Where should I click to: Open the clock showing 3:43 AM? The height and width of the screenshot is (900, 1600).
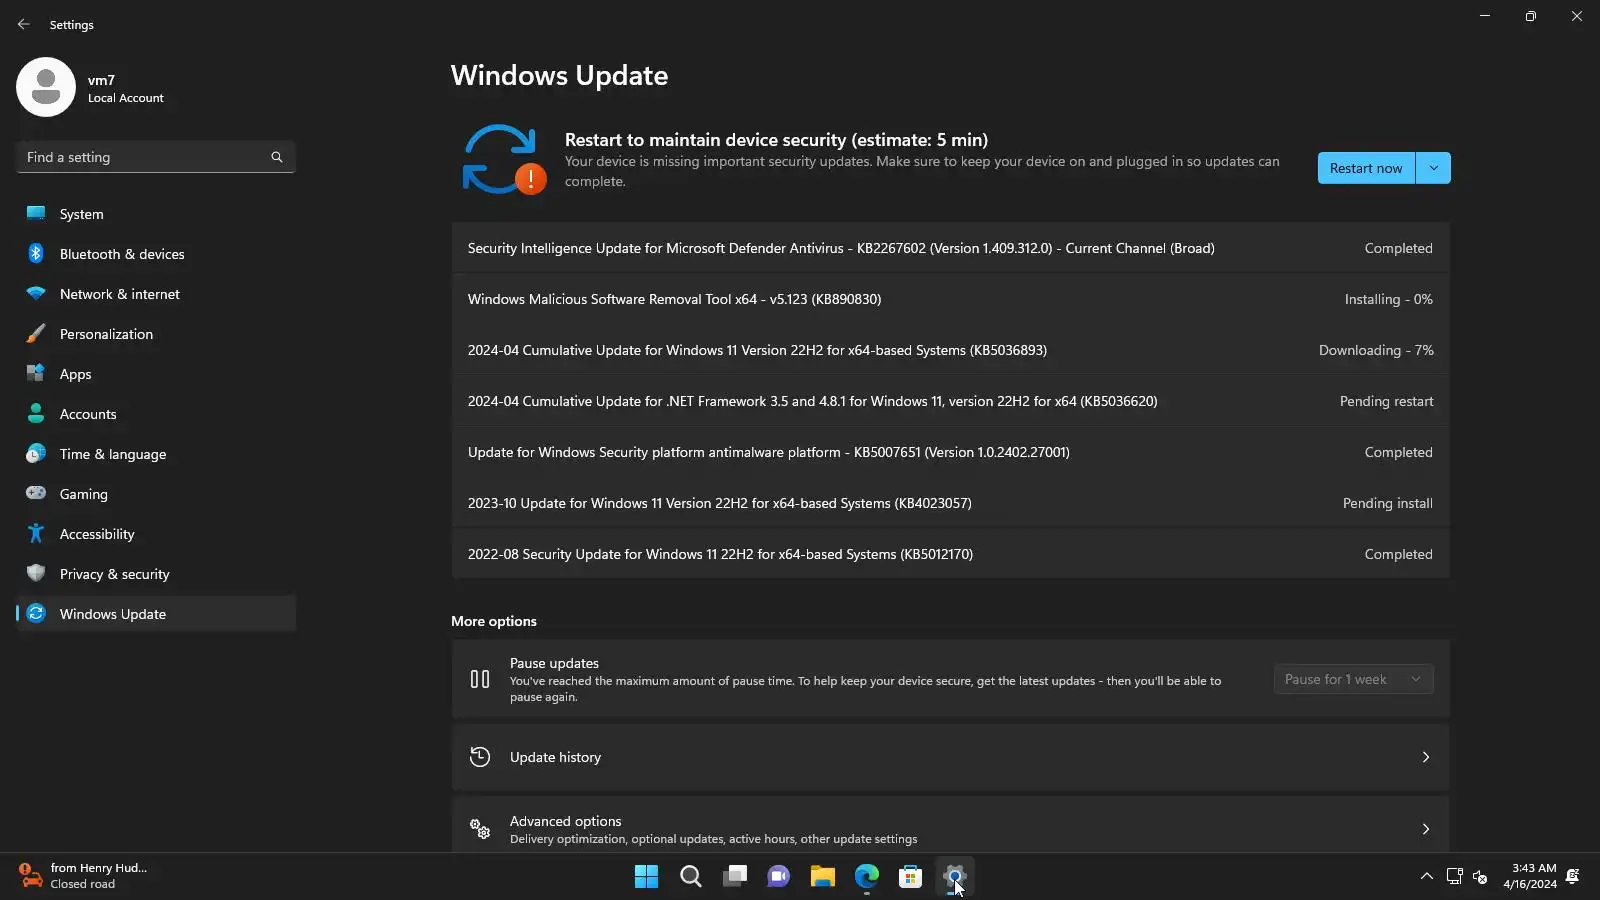pyautogui.click(x=1530, y=876)
